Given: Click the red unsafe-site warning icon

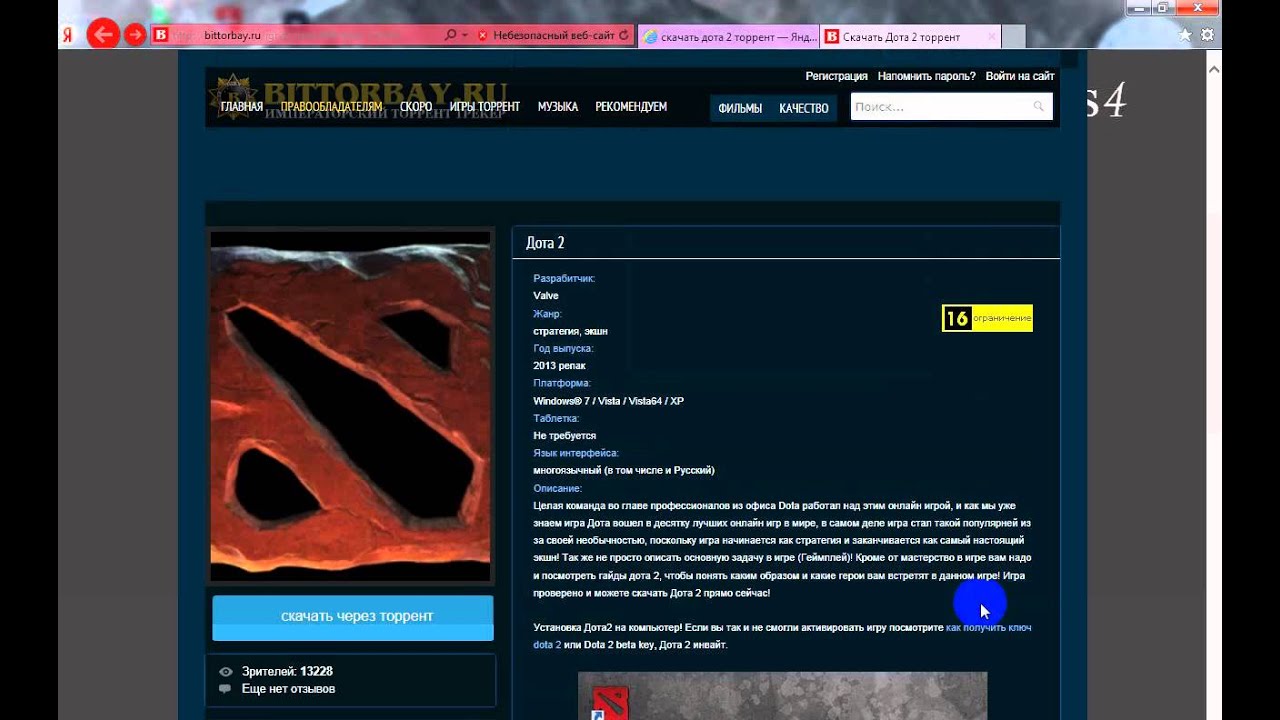Looking at the screenshot, I should click(x=482, y=35).
